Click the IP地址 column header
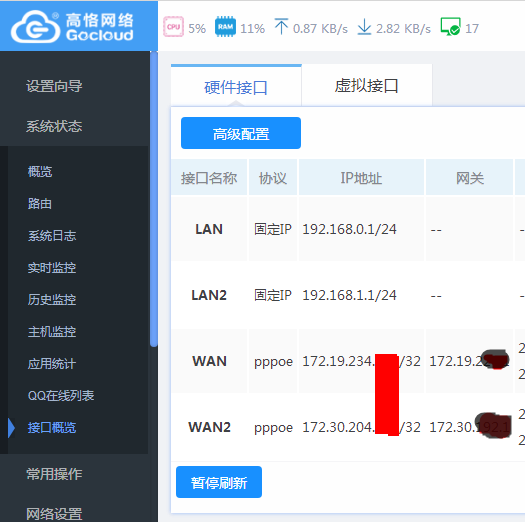This screenshot has width=525, height=522. pyautogui.click(x=361, y=178)
